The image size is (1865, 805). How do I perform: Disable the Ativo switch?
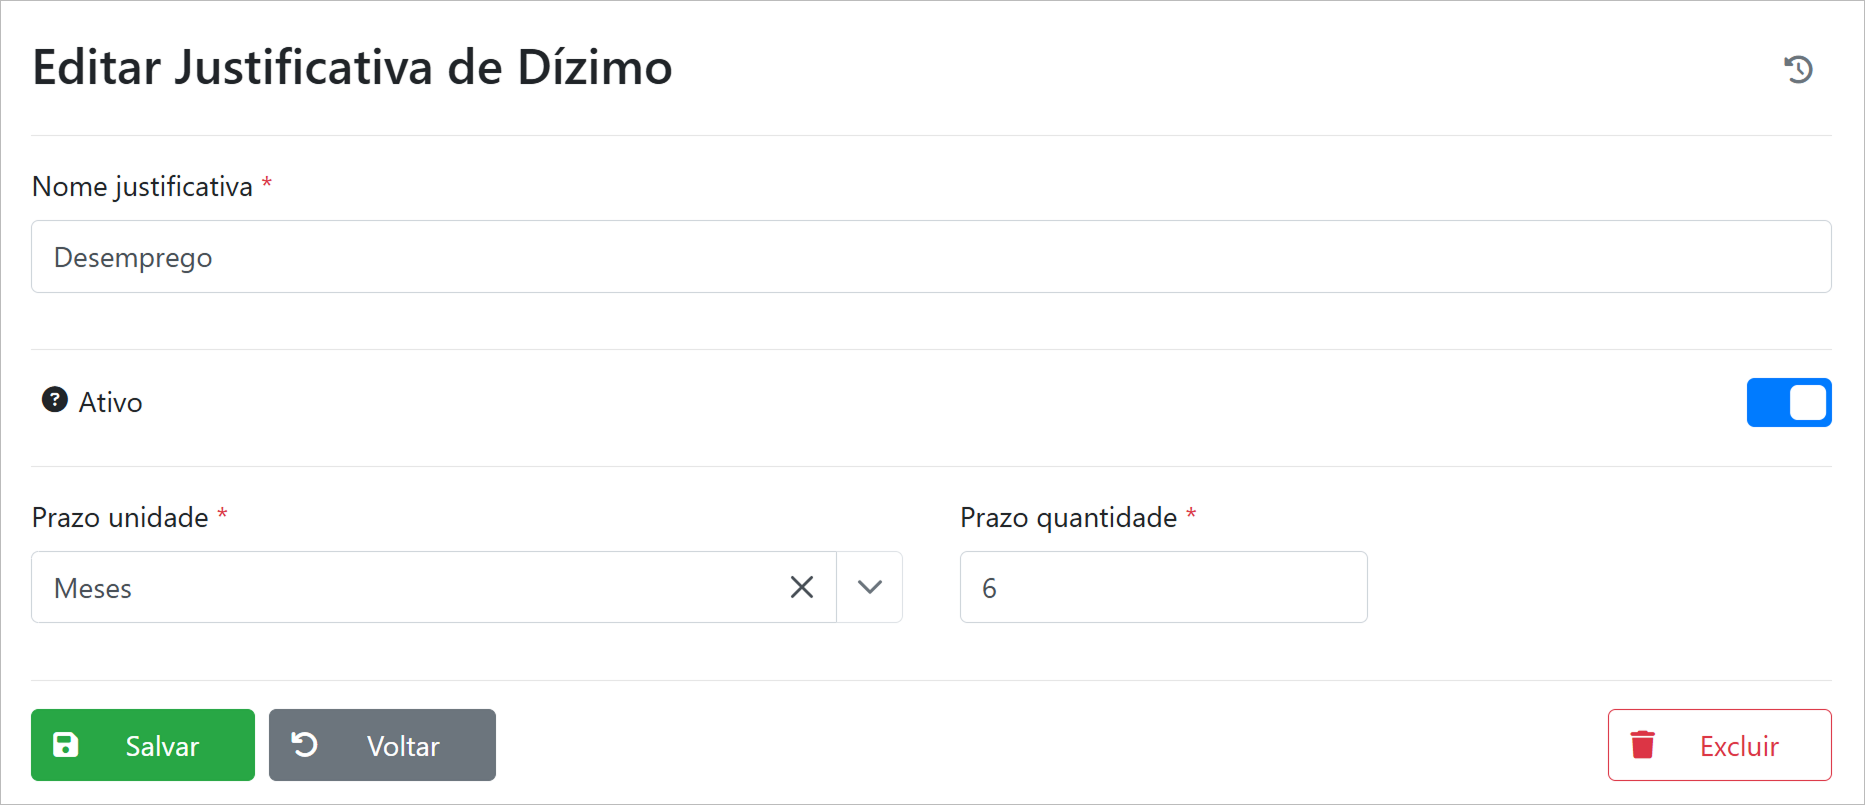(x=1788, y=402)
